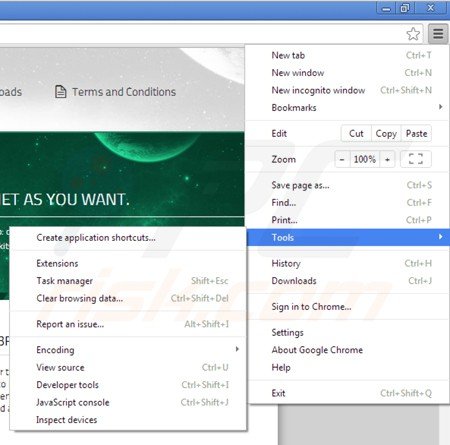Open Downloads from the menu
The height and width of the screenshot is (445, 450).
[348, 281]
